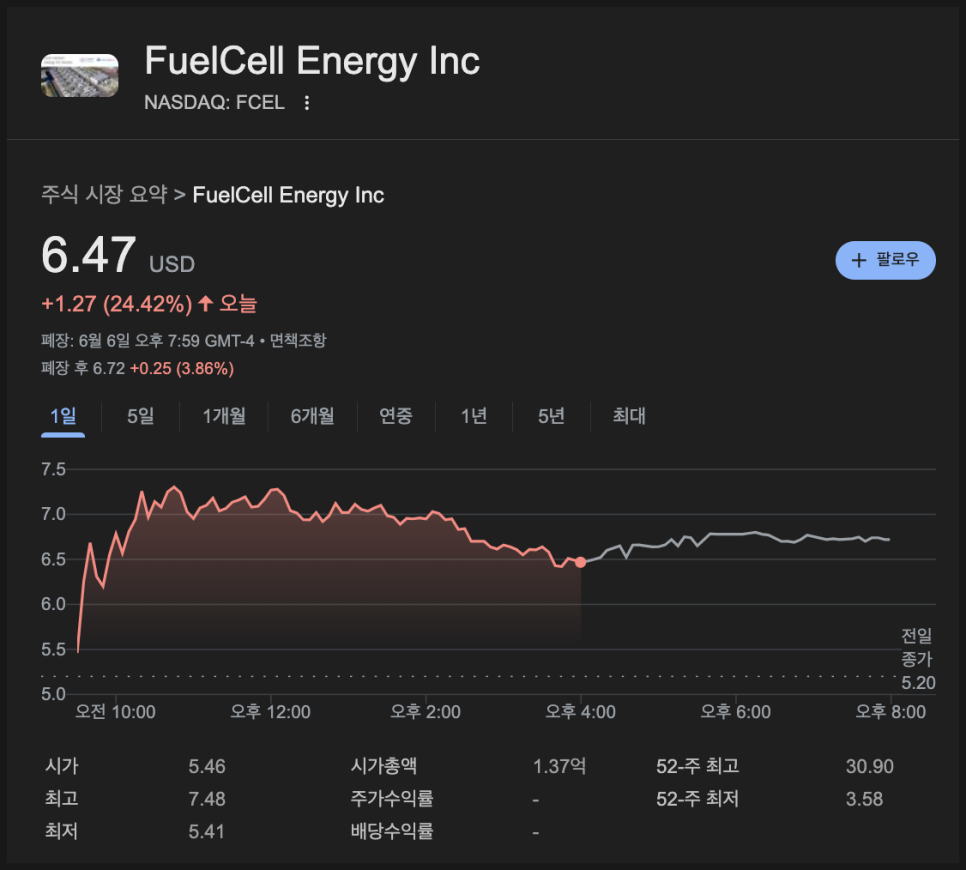The image size is (966, 870).
Task: Click the 주식 시장 요약 breadcrumb link
Action: (x=104, y=195)
